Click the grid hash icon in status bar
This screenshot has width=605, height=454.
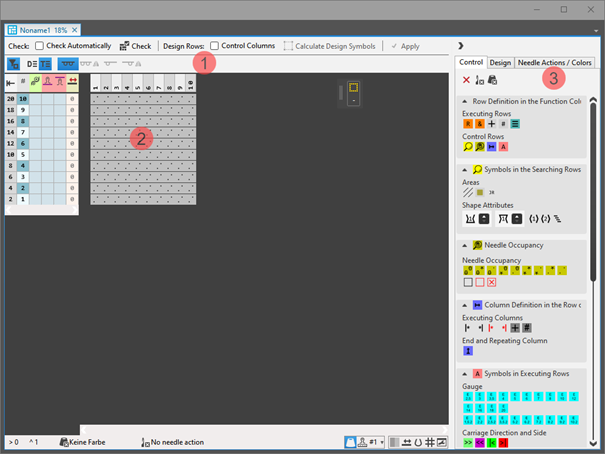tap(427, 441)
